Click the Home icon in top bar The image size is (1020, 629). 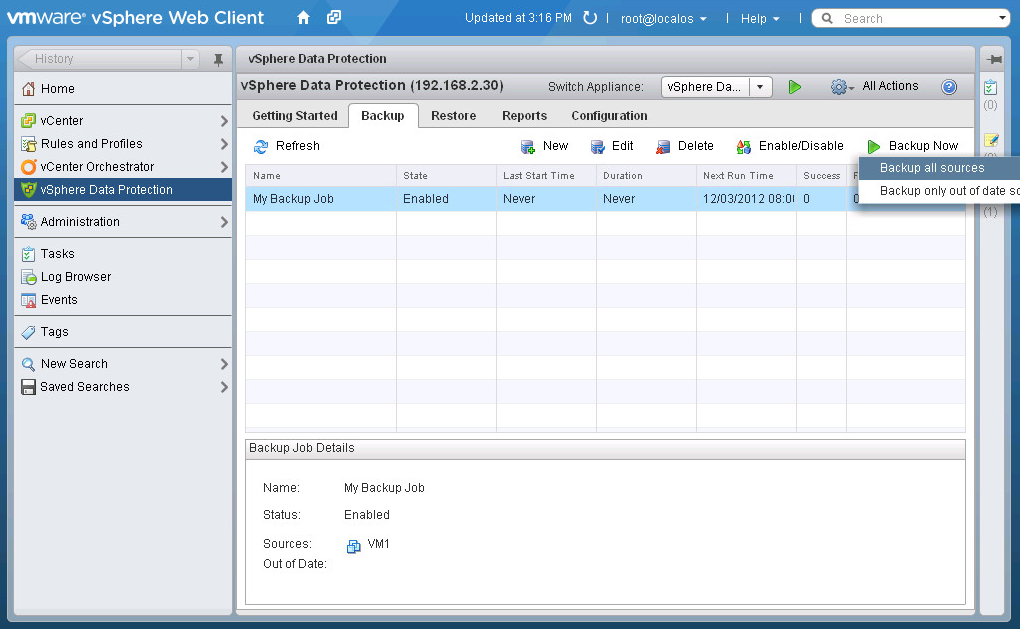(303, 18)
